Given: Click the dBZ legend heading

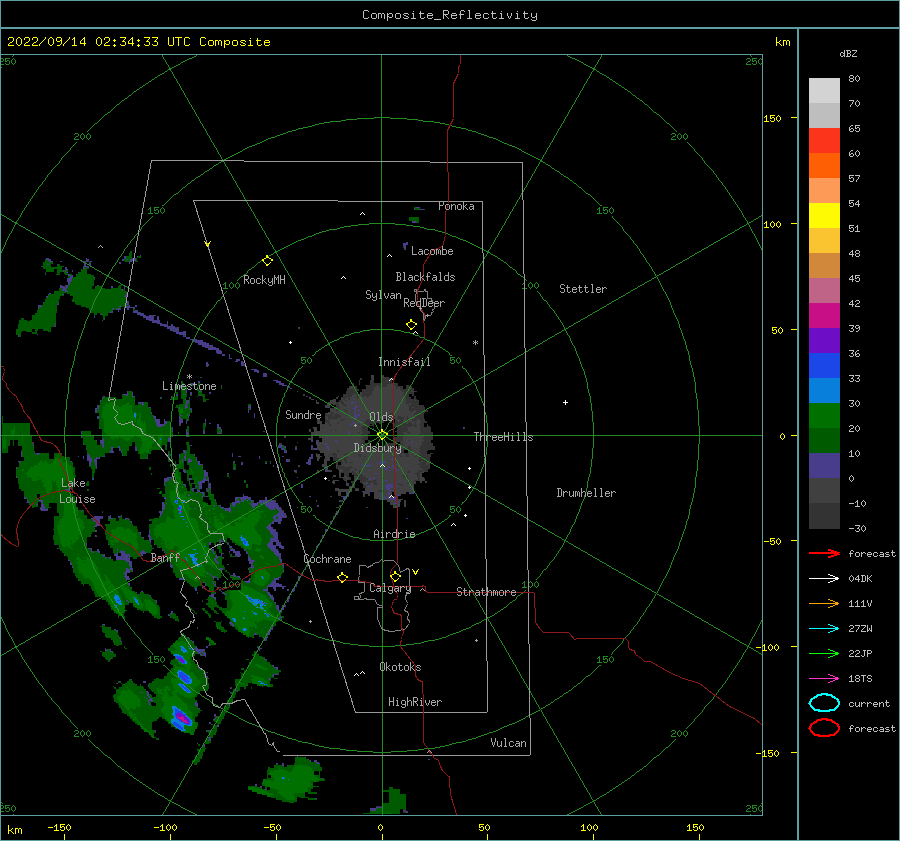Looking at the screenshot, I should (848, 53).
